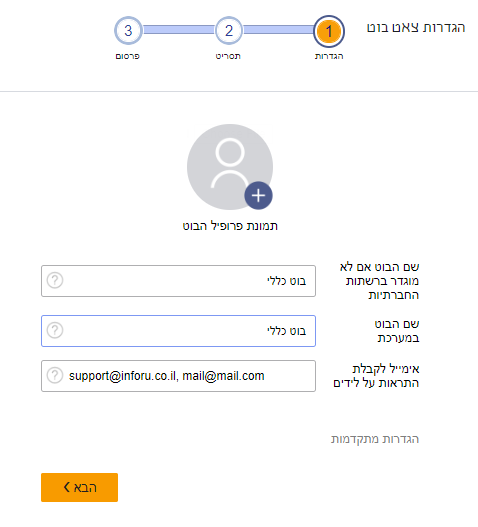This screenshot has width=478, height=527.
Task: Click help icon in system bot name field
Action: coord(55,330)
